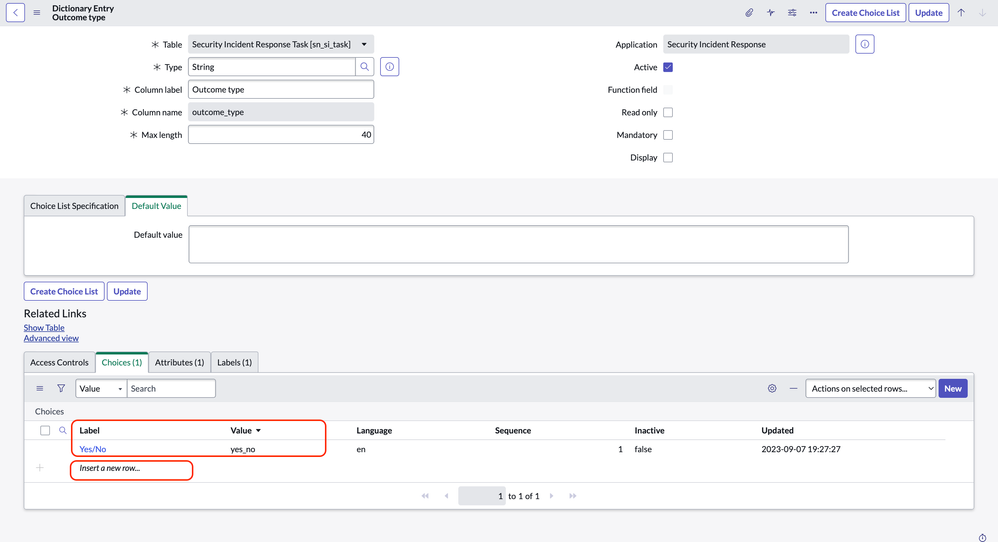
Task: Select the Default Value tab
Action: (157, 206)
